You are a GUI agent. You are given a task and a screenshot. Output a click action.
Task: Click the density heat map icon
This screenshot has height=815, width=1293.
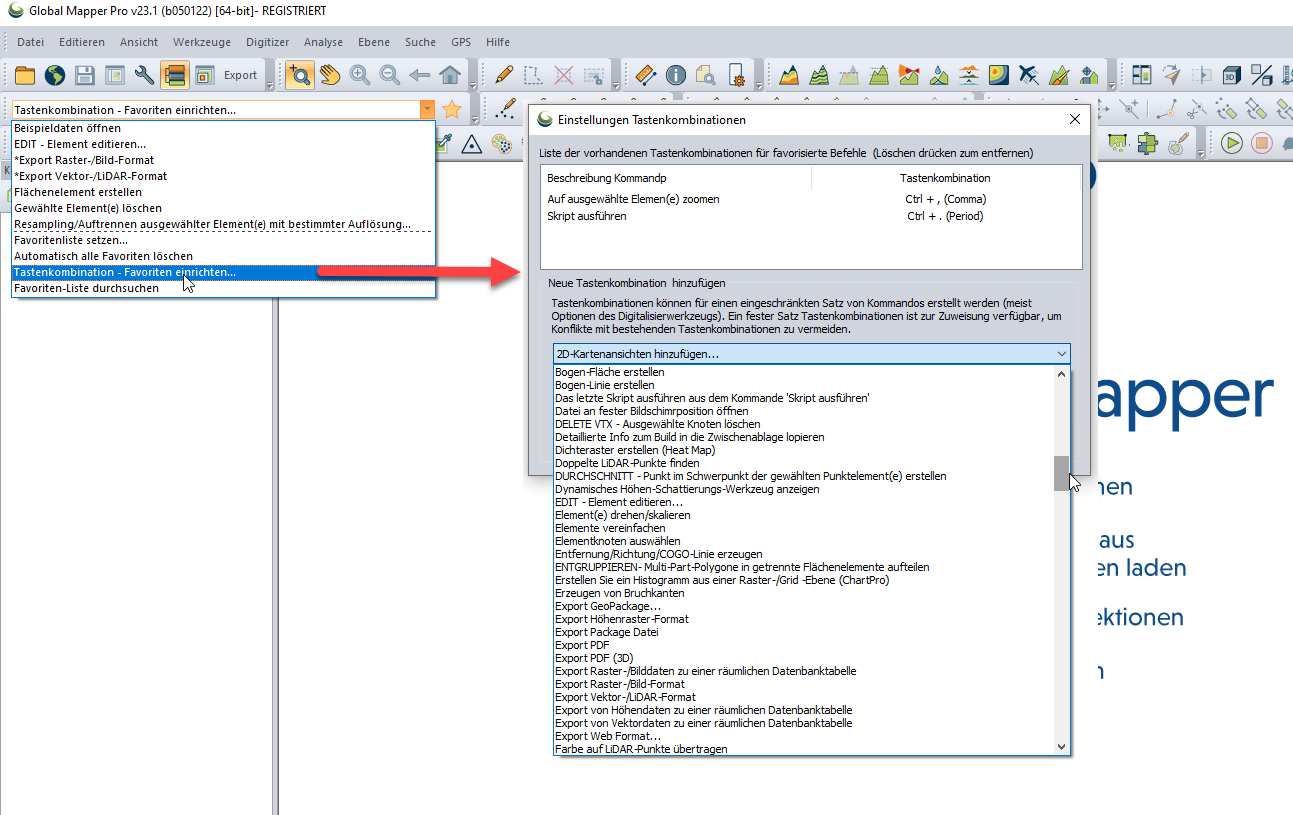(999, 75)
